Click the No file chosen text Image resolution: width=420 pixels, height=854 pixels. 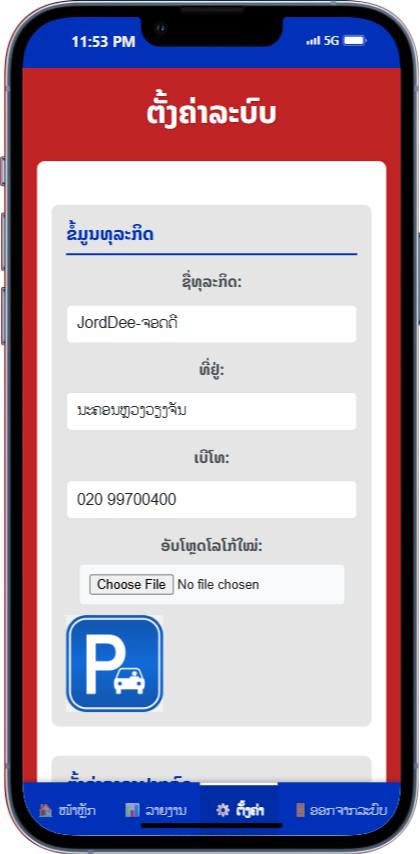[218, 584]
